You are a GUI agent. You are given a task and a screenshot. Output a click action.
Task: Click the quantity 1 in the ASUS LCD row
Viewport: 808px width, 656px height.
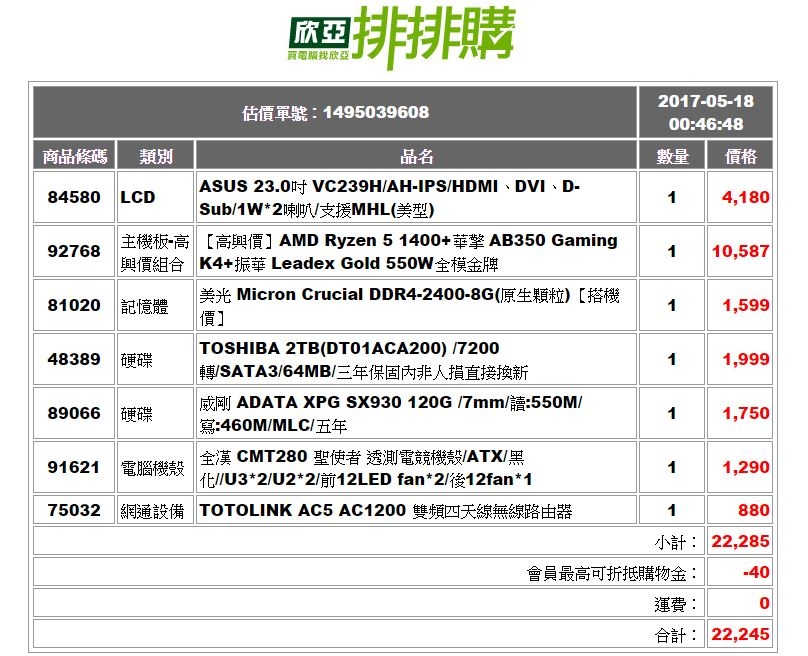click(671, 197)
